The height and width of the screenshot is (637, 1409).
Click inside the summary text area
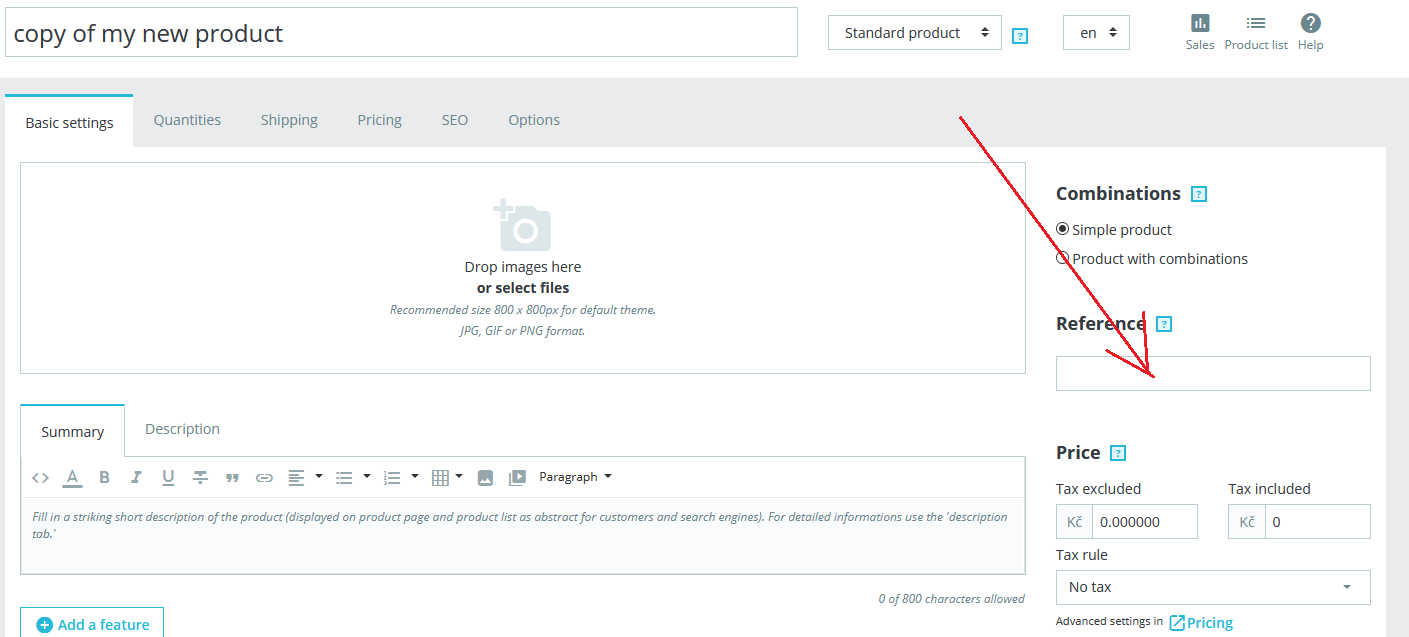click(x=523, y=535)
